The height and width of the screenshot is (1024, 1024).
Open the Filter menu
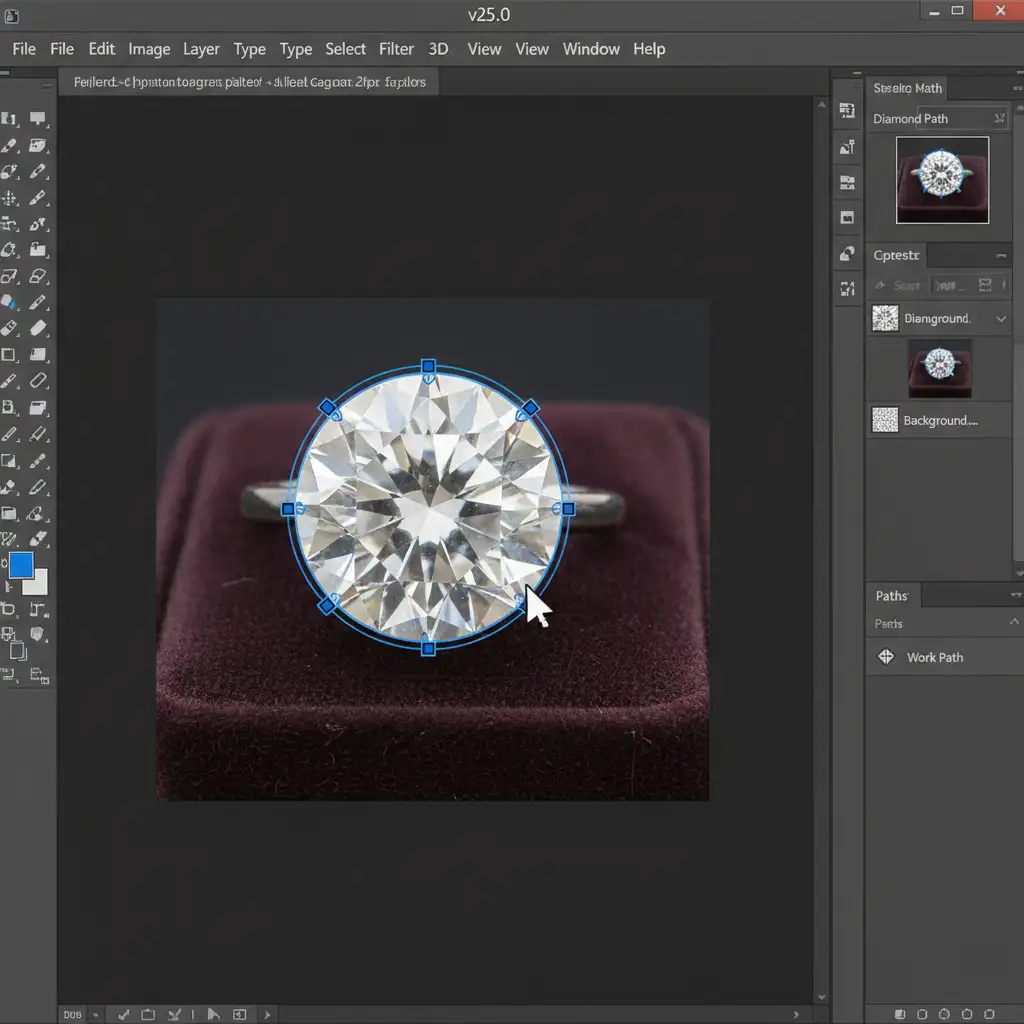pos(396,49)
